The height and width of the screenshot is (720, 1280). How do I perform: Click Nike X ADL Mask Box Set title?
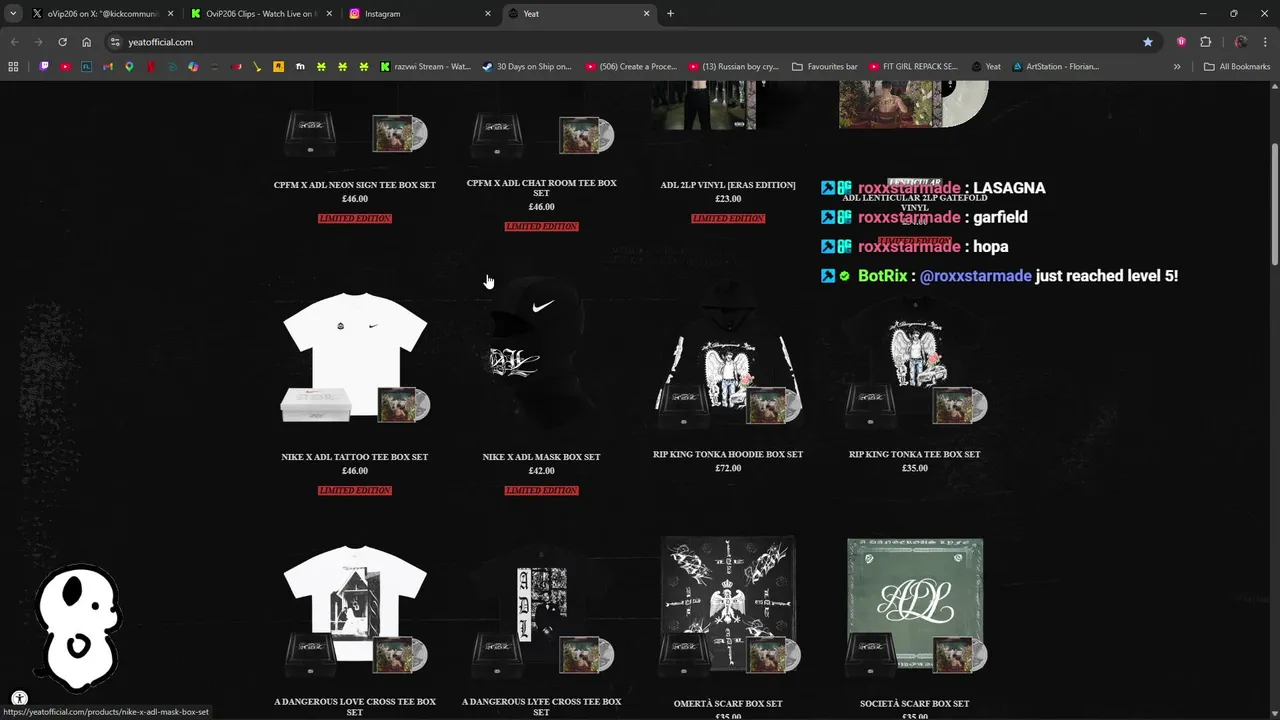pos(541,457)
